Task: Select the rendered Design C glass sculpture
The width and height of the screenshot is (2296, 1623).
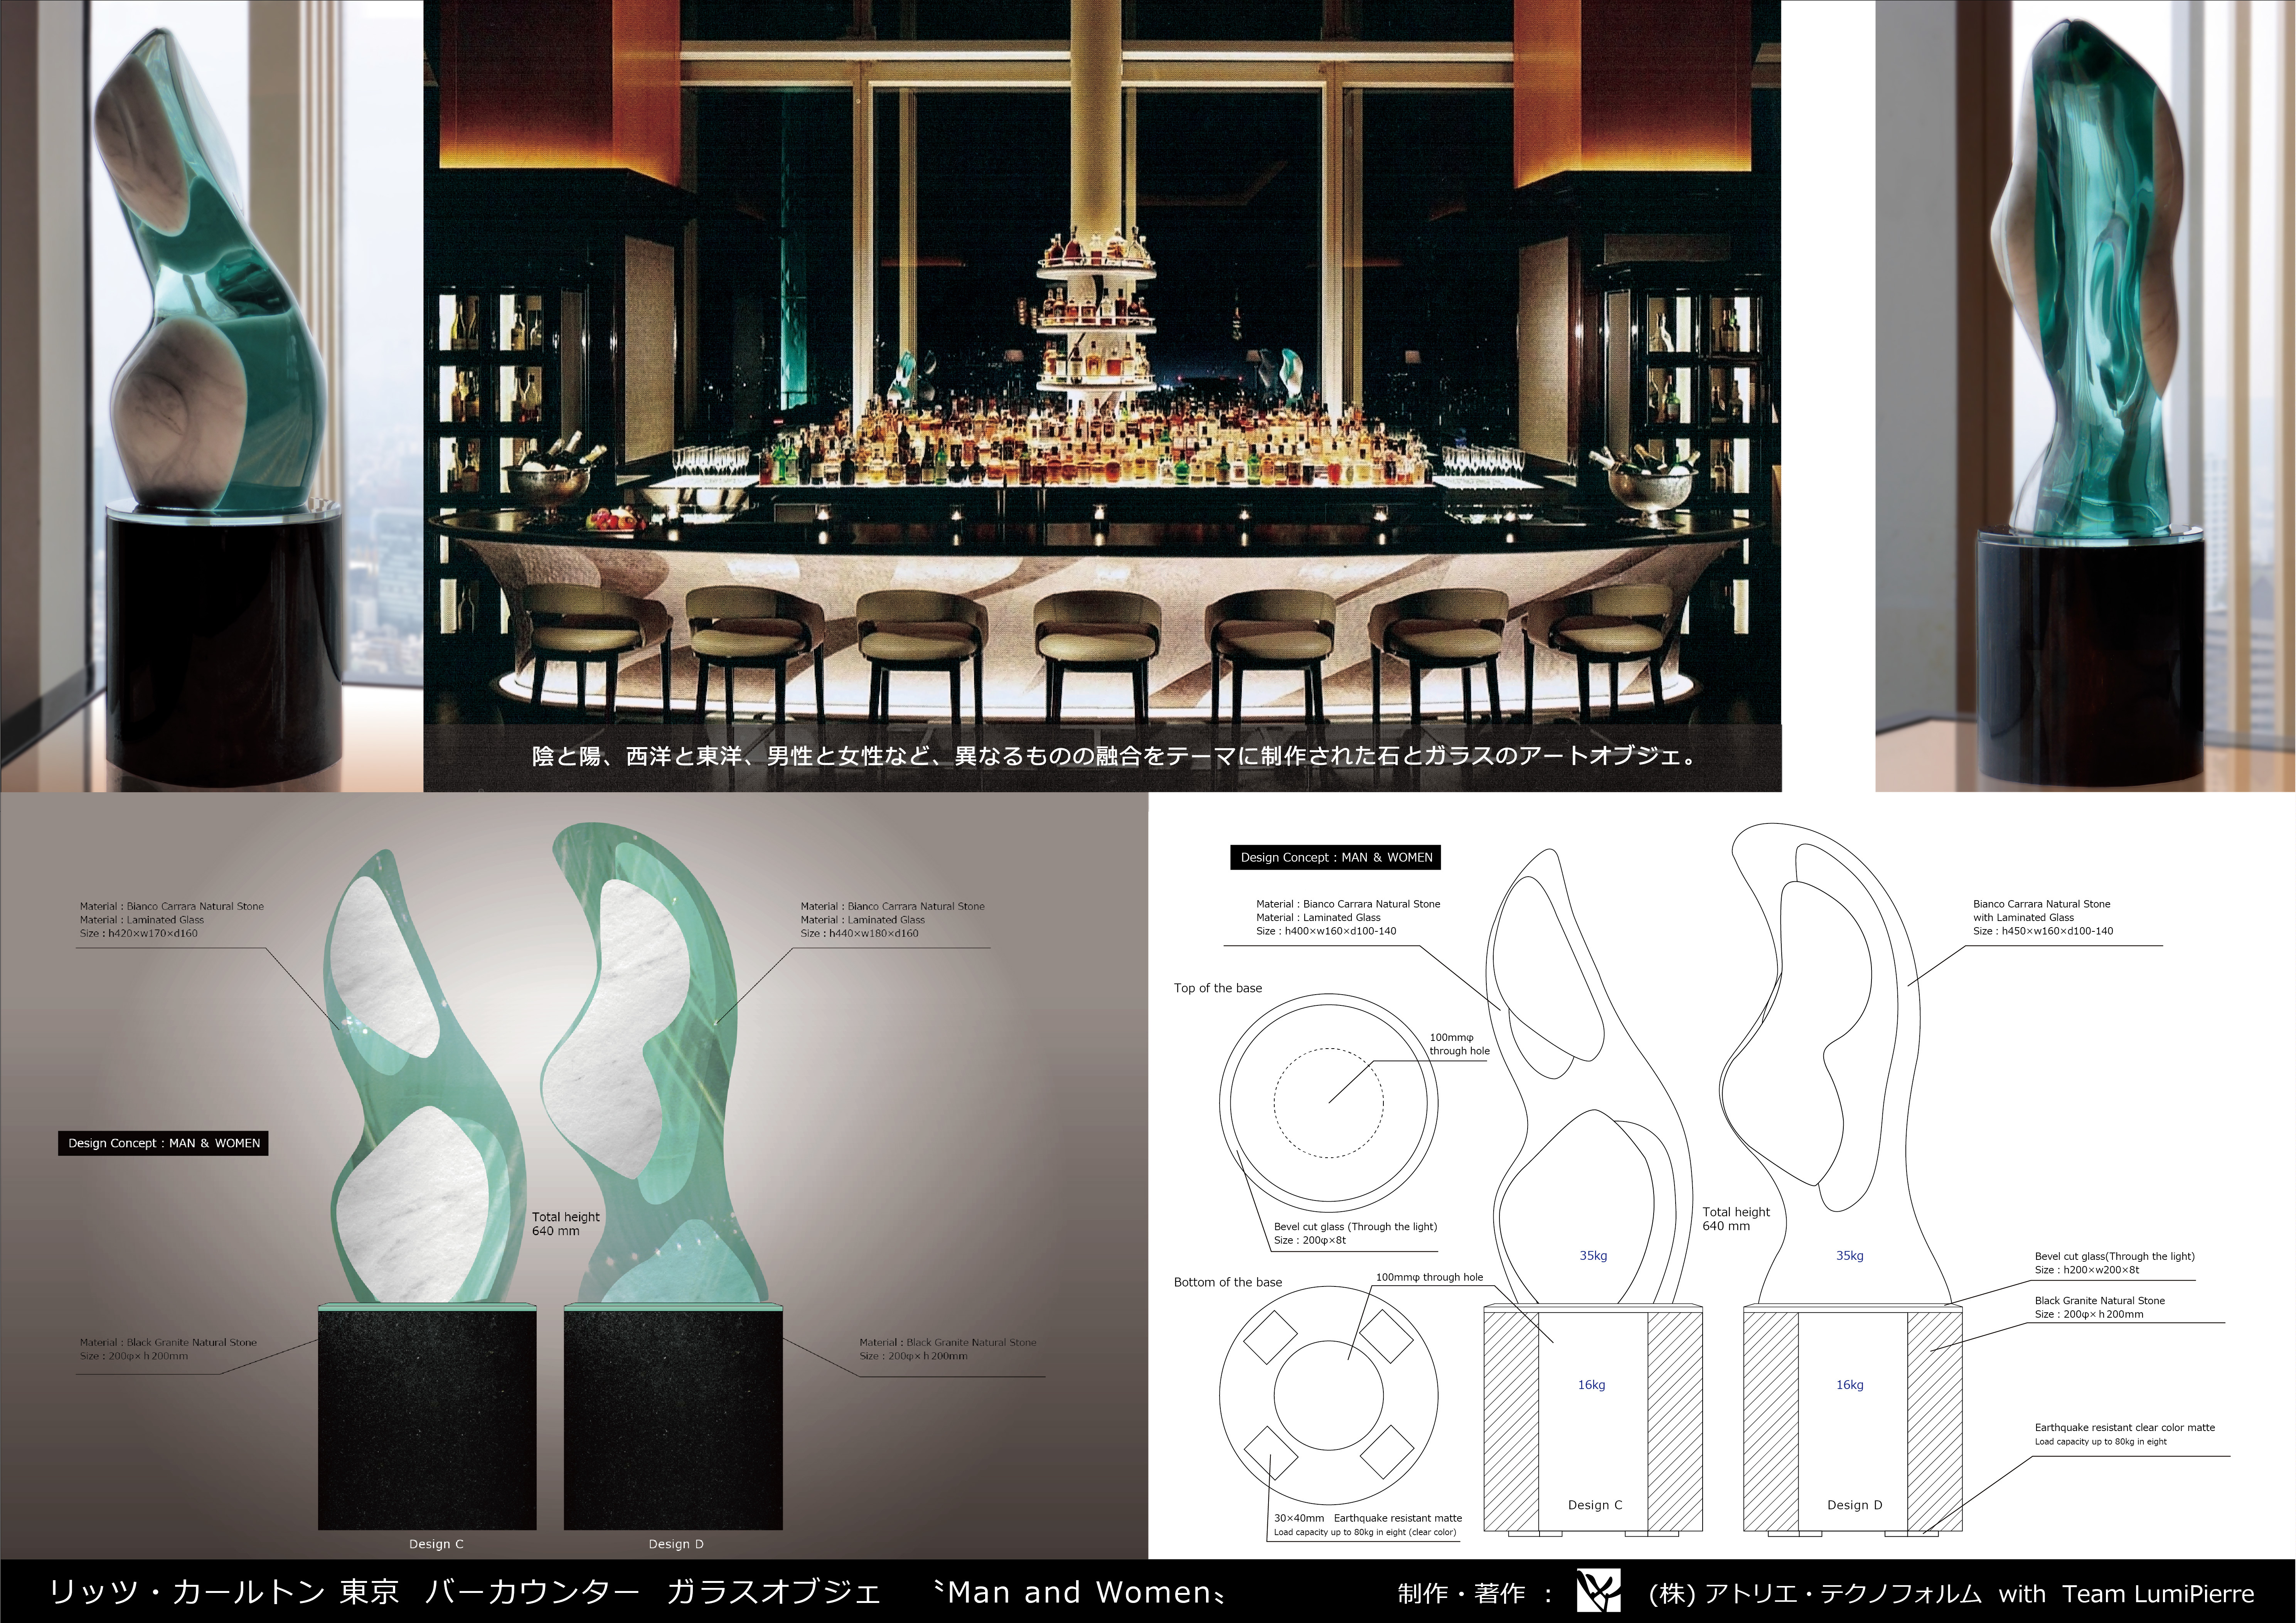Action: tap(424, 1076)
